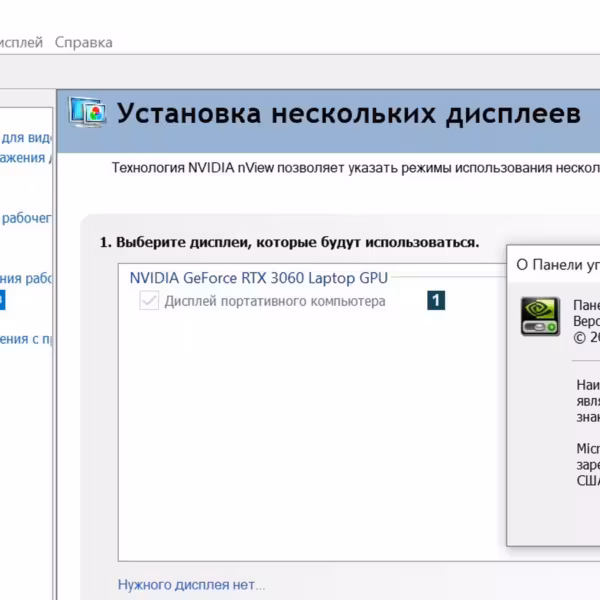Viewport: 600px width, 600px height.
Task: Select NVIDIA GeForce RTX 3060 Laptop GPU text
Action: [x=259, y=278]
